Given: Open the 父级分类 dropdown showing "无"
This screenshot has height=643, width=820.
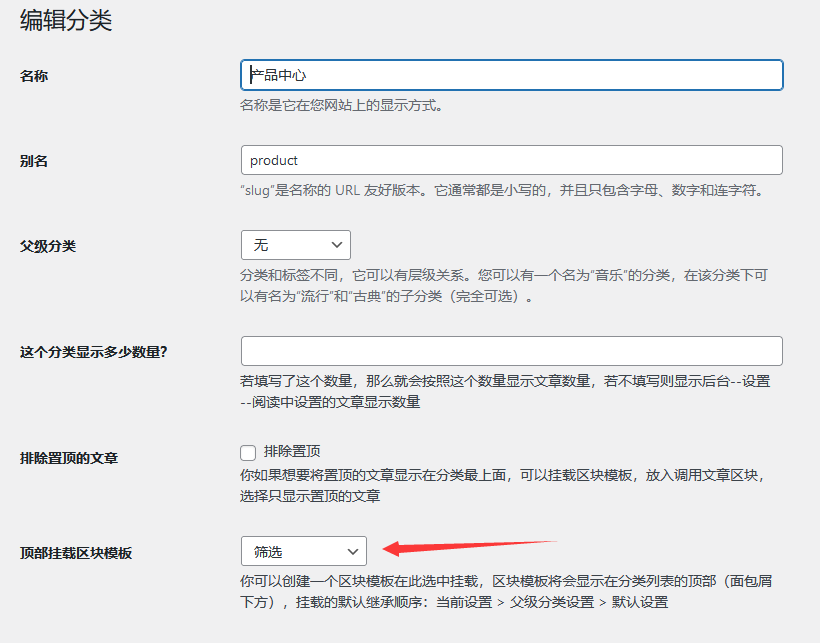Looking at the screenshot, I should pyautogui.click(x=295, y=244).
